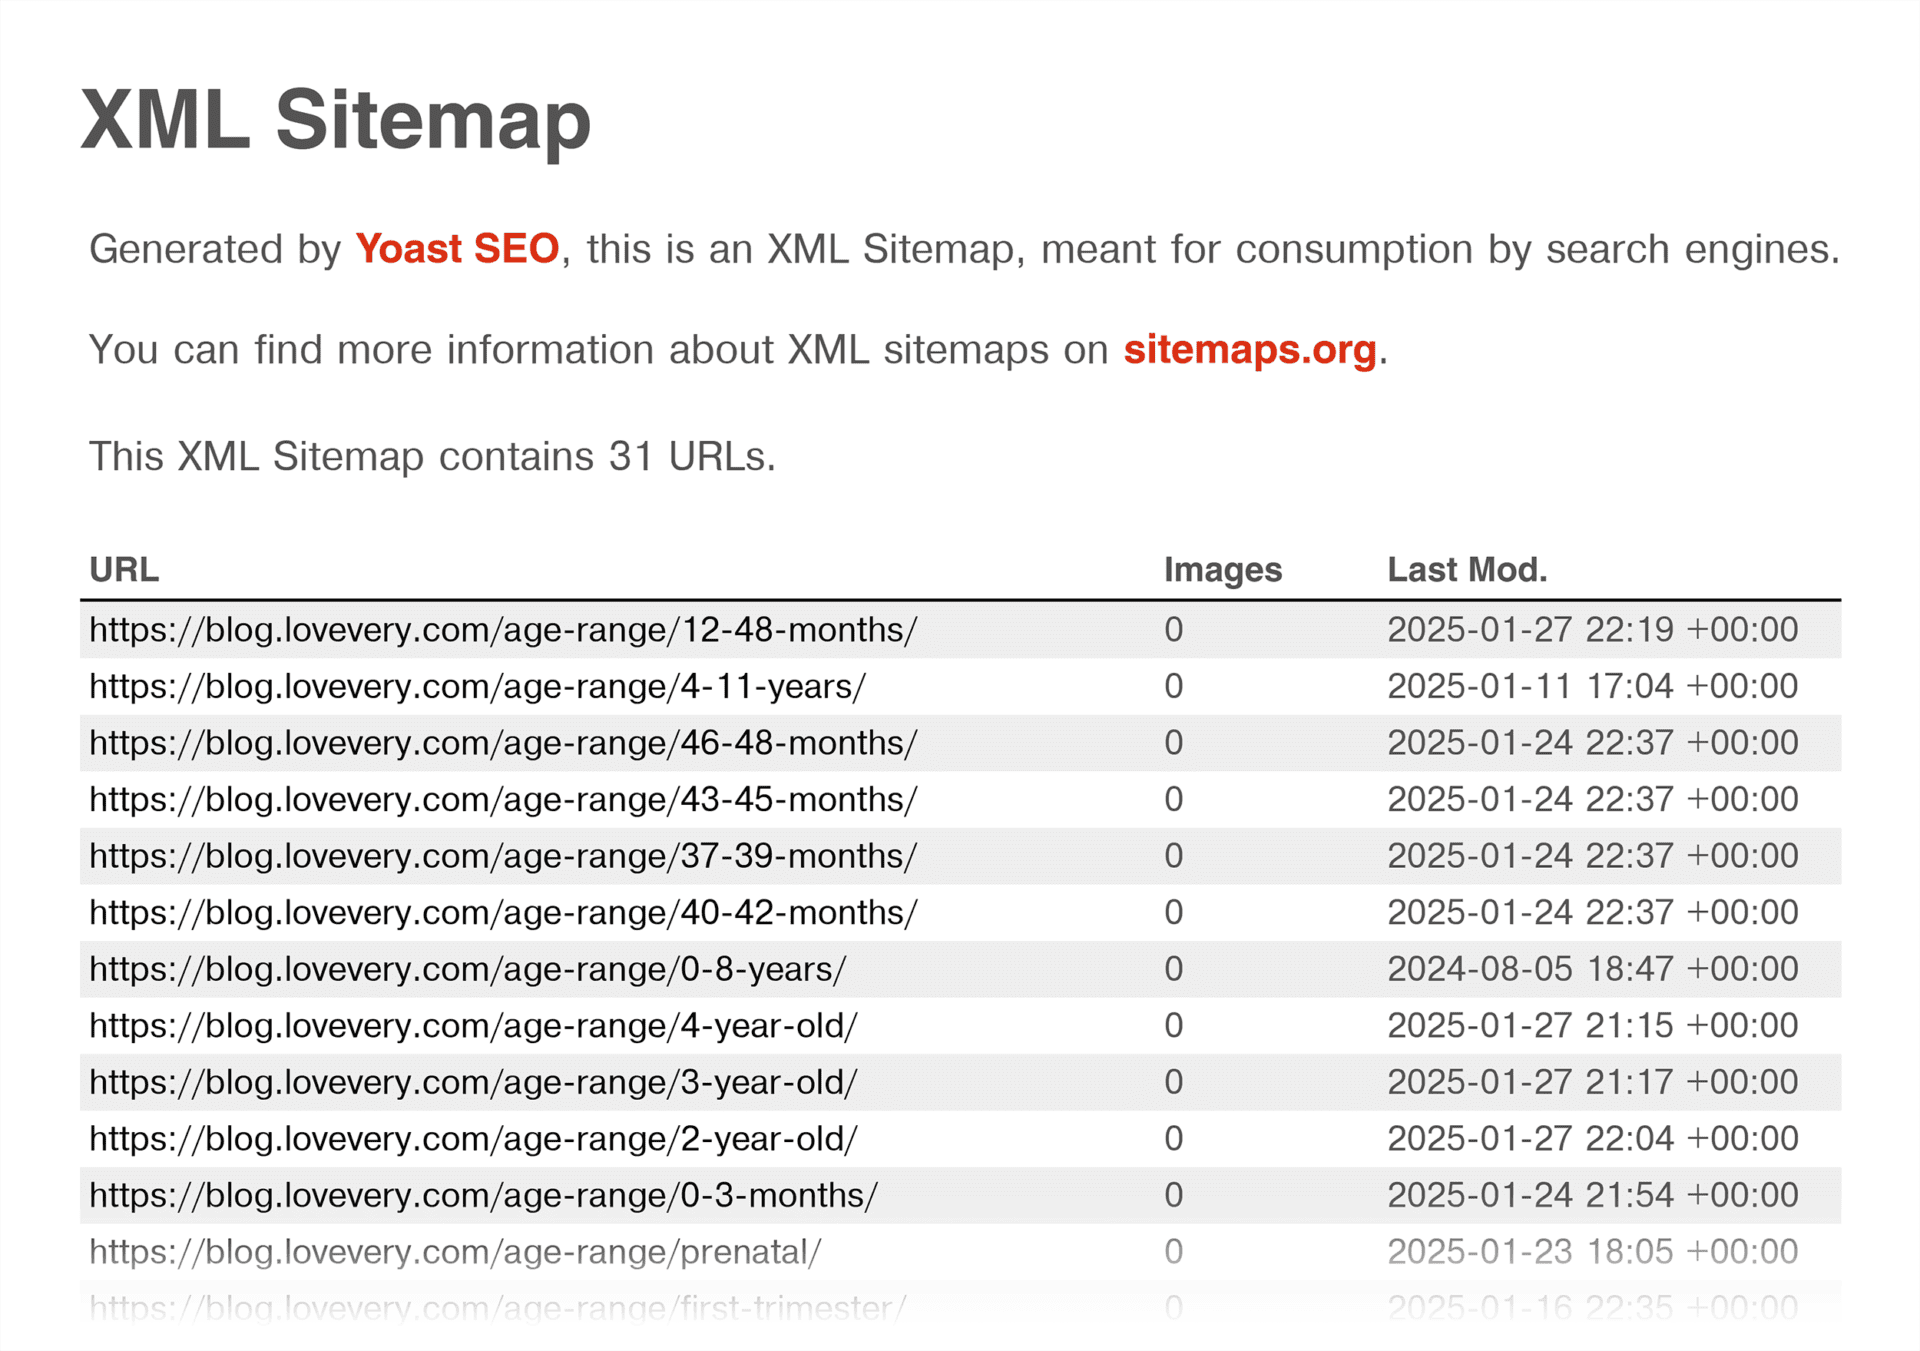Open the Yoast SEO link
Viewport: 1920px width, 1351px height.
pyautogui.click(x=457, y=249)
